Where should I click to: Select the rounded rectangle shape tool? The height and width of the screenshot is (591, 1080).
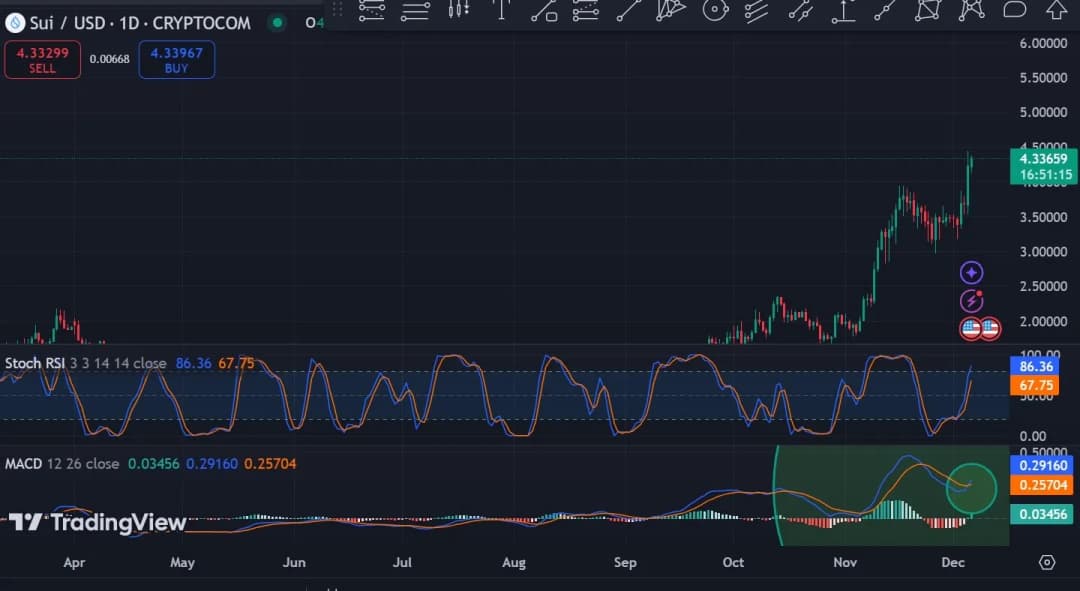coord(1014,10)
